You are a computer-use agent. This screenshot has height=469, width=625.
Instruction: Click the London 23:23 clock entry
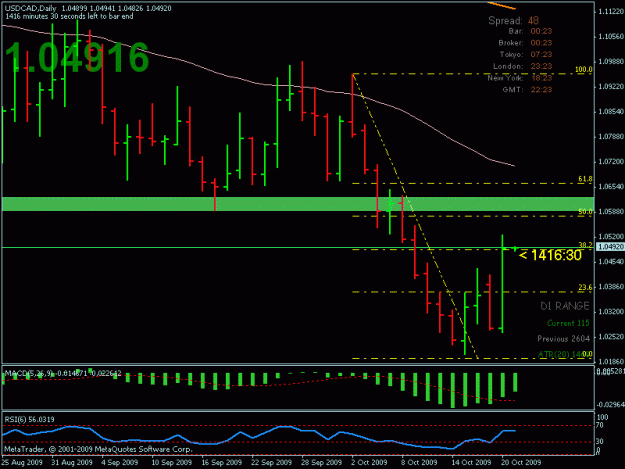click(x=523, y=66)
